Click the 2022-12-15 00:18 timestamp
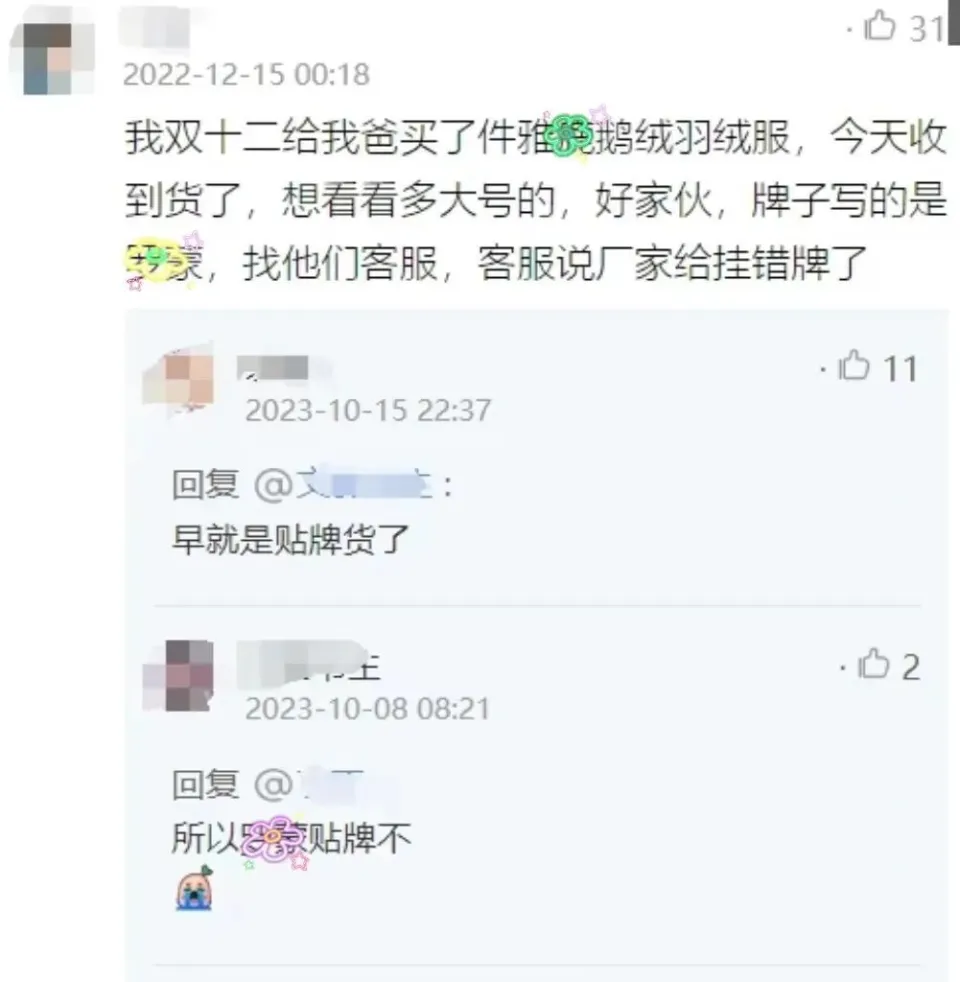The image size is (960, 982). pos(246,75)
